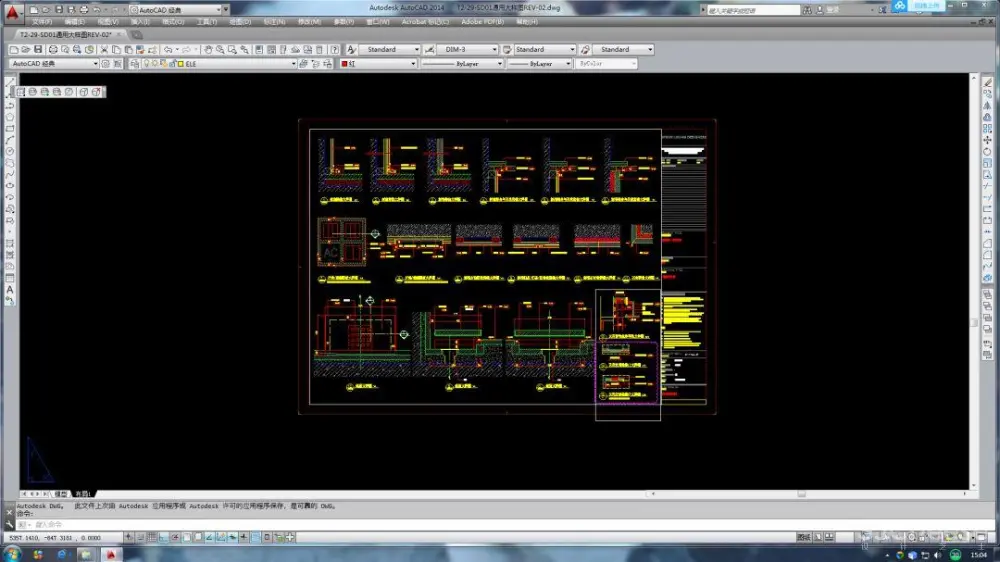This screenshot has height=562, width=1000.
Task: Click the Undo arrow in the standard toolbar
Action: tap(167, 49)
